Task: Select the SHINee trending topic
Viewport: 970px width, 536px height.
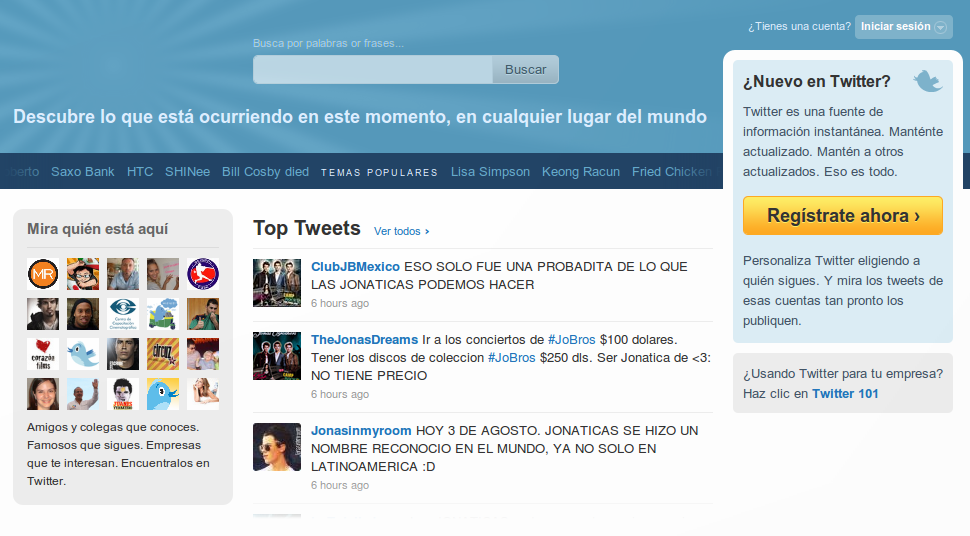Action: (187, 171)
